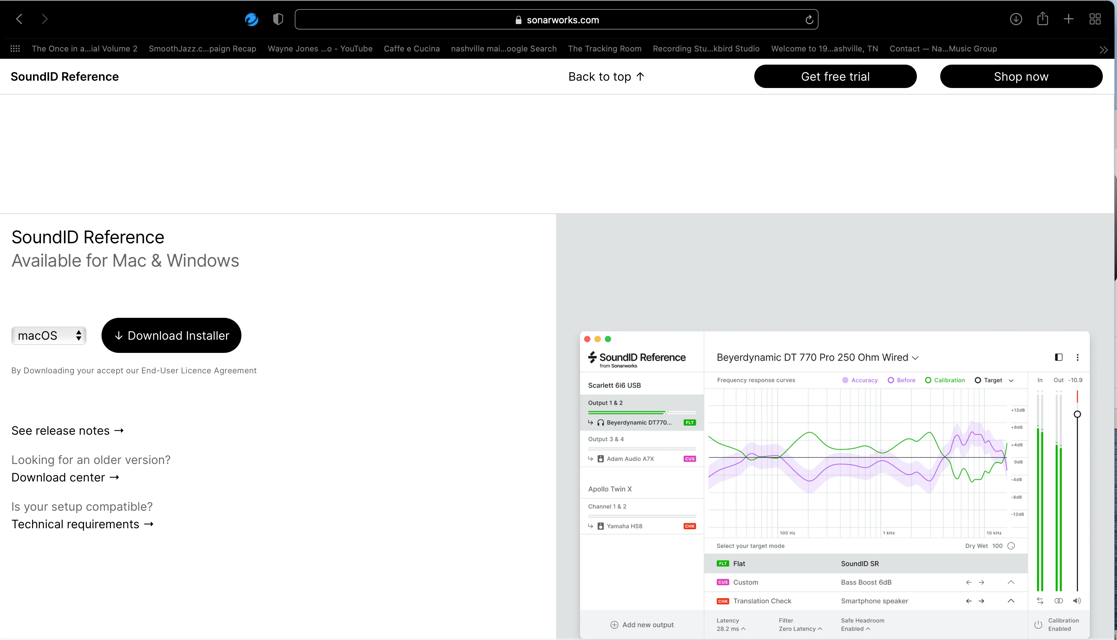Open the Recording Stu...kbird Studio bookmark
Viewport: 1117px width, 640px height.
point(706,48)
